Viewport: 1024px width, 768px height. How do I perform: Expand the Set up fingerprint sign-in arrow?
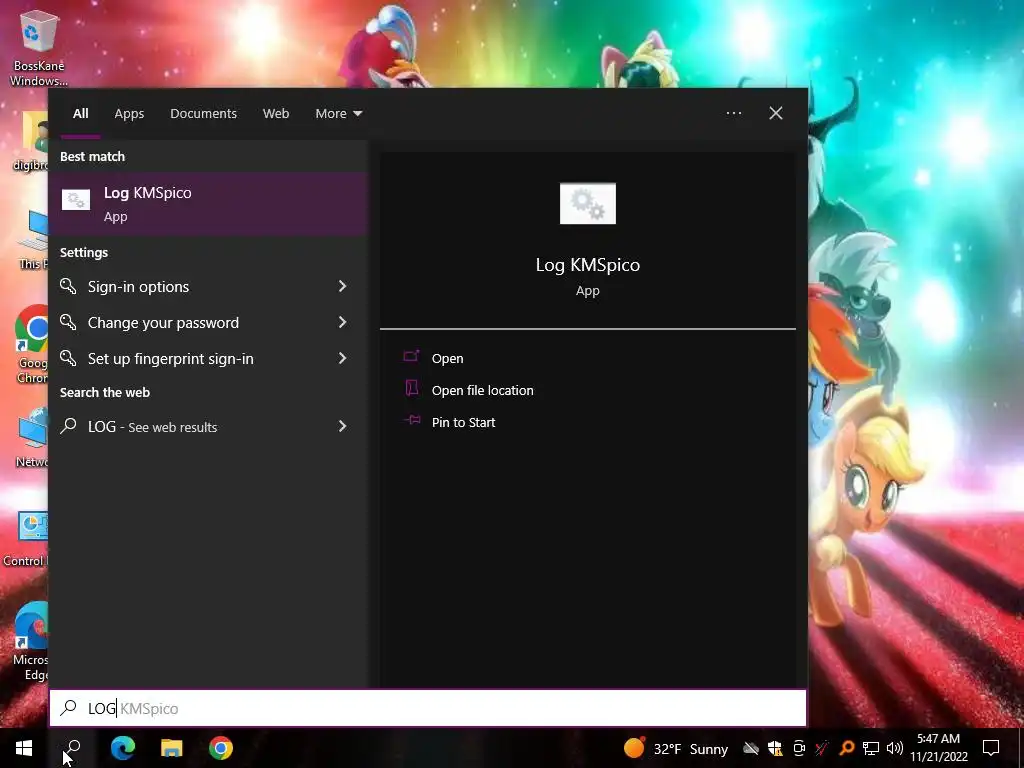pyautogui.click(x=342, y=358)
